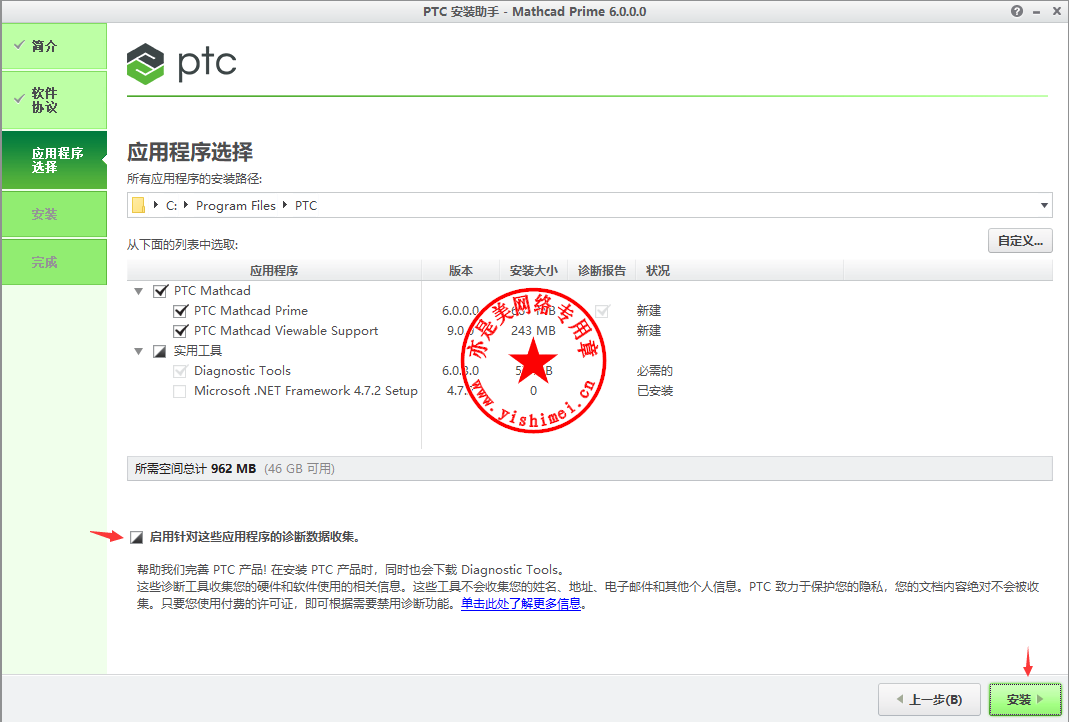Image resolution: width=1069 pixels, height=722 pixels.
Task: Open the install path dropdown arrow
Action: 1044,205
